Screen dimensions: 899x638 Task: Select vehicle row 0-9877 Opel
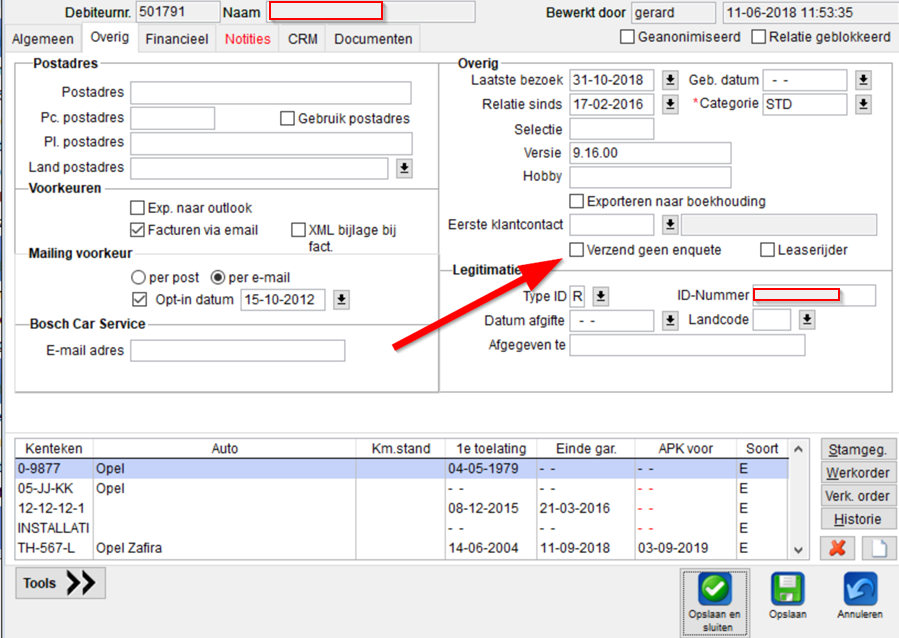(x=401, y=469)
